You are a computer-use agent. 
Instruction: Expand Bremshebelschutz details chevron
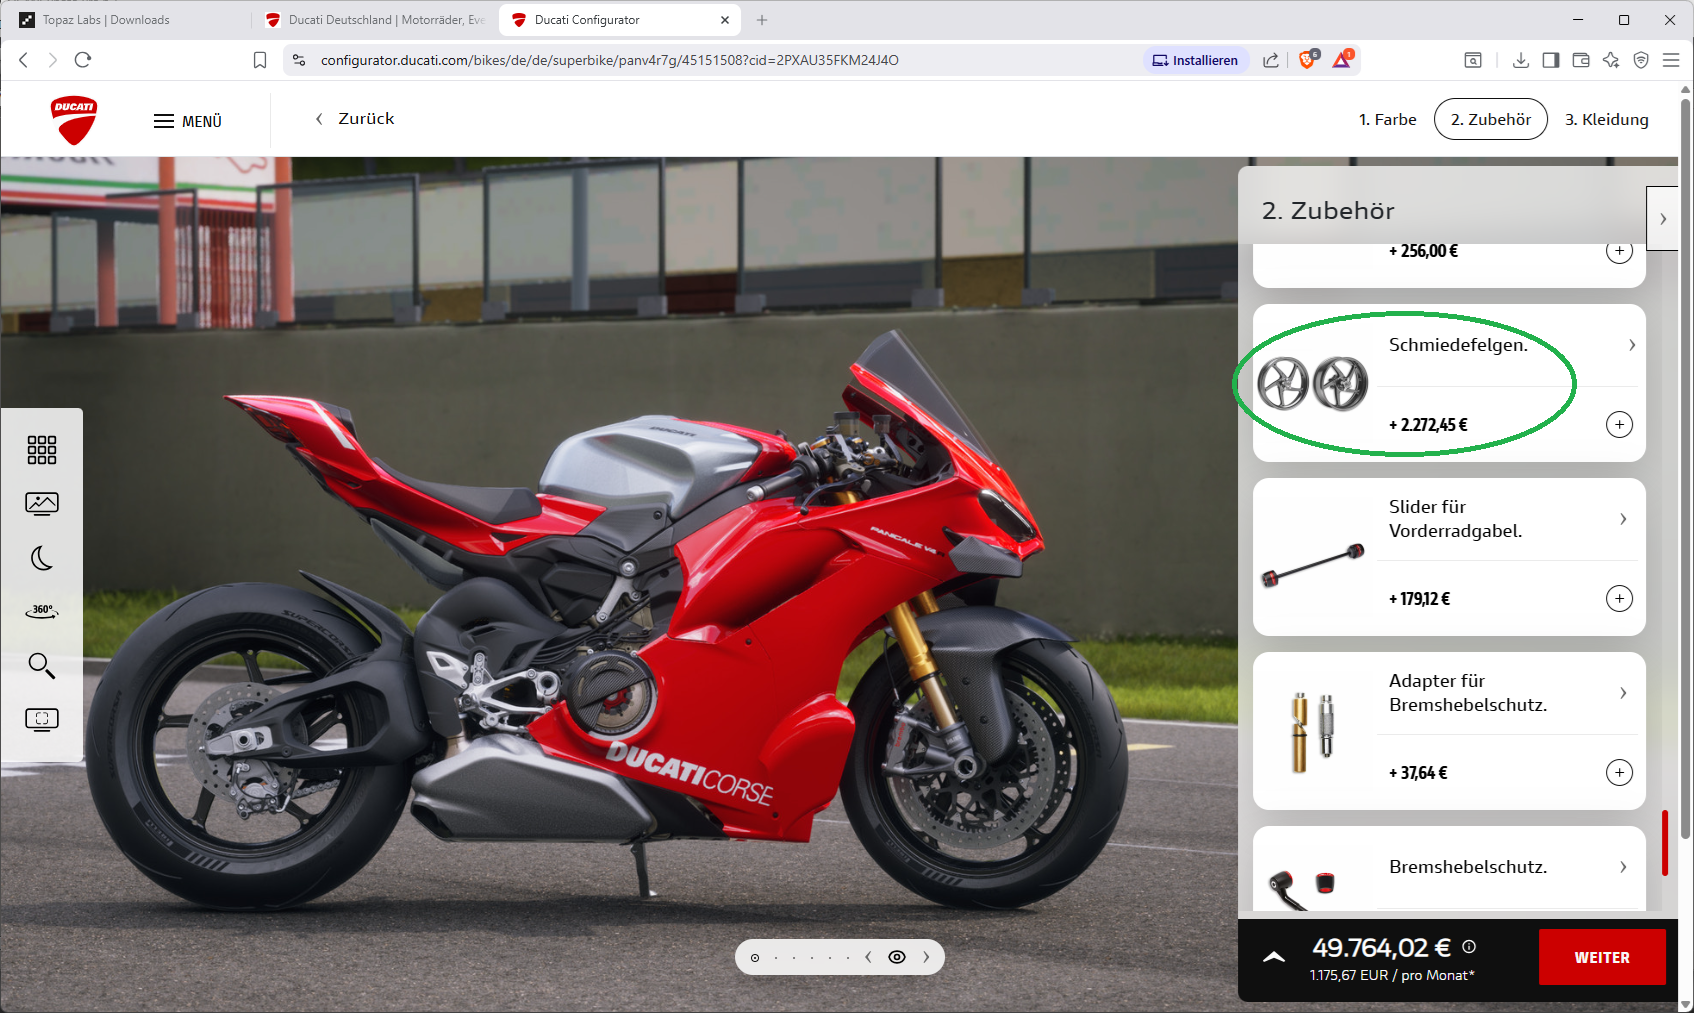pos(1623,867)
